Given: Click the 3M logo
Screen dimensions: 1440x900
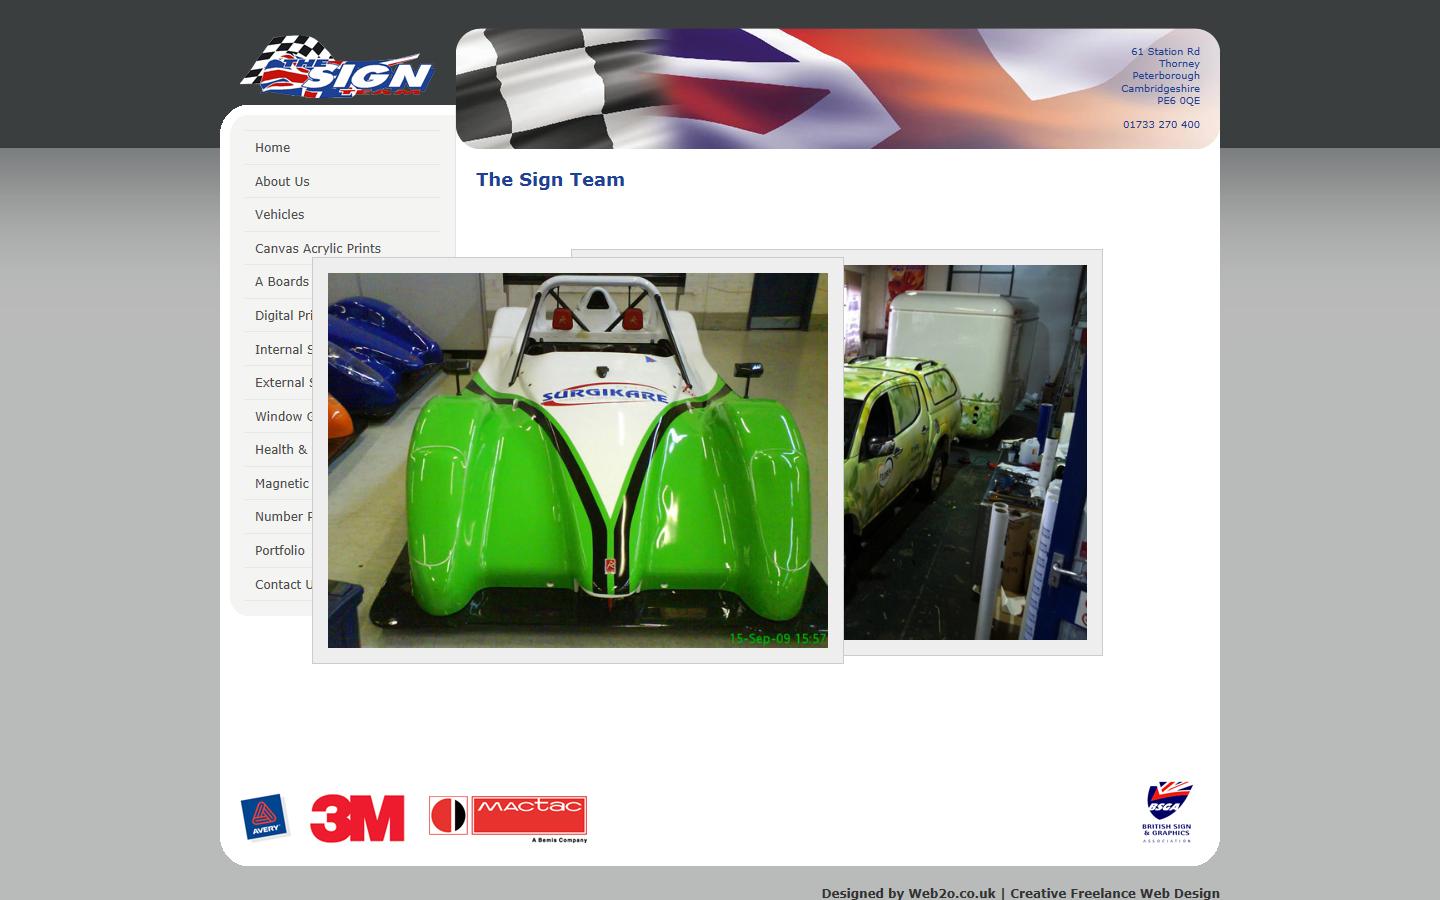Looking at the screenshot, I should tap(357, 819).
